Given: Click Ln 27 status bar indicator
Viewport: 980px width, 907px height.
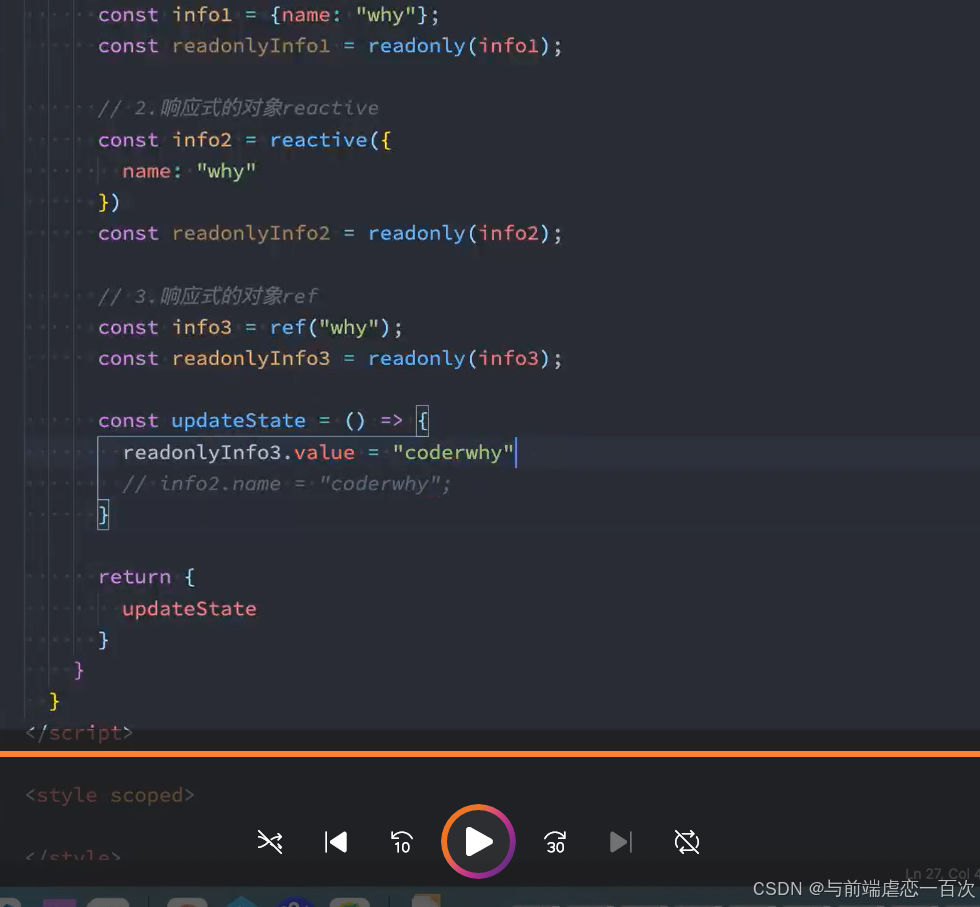Looking at the screenshot, I should click(941, 874).
